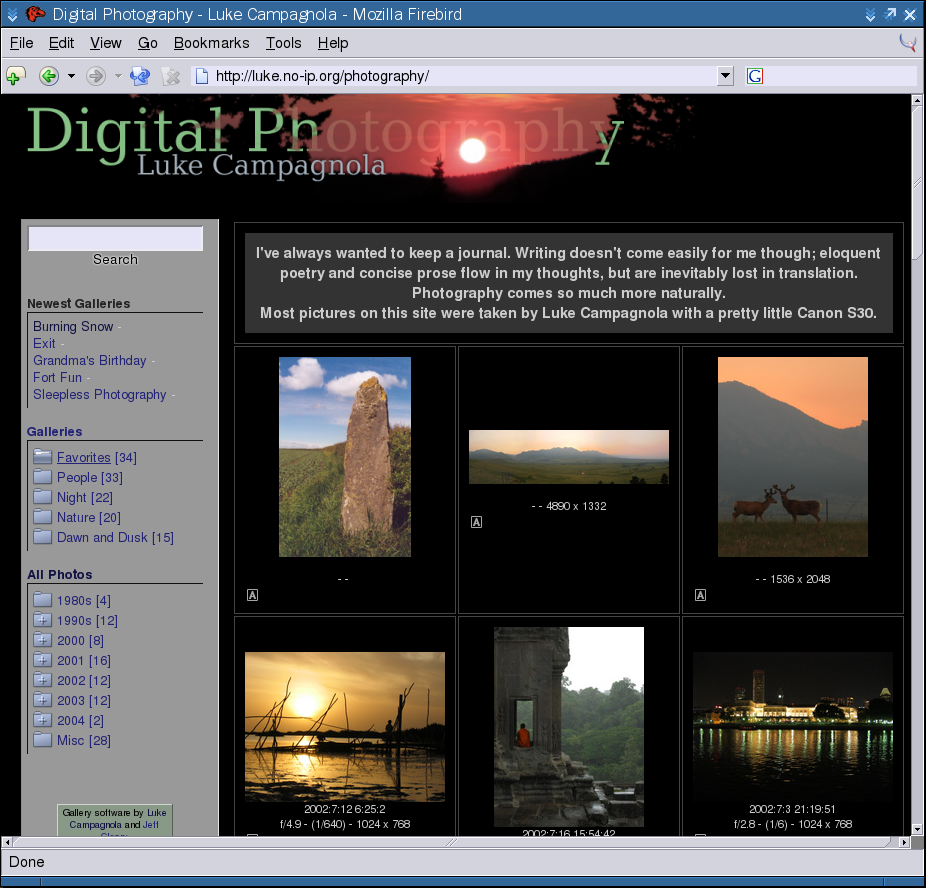This screenshot has height=888, width=926.
Task: Click the folder icon beside Nature
Action: click(x=43, y=517)
